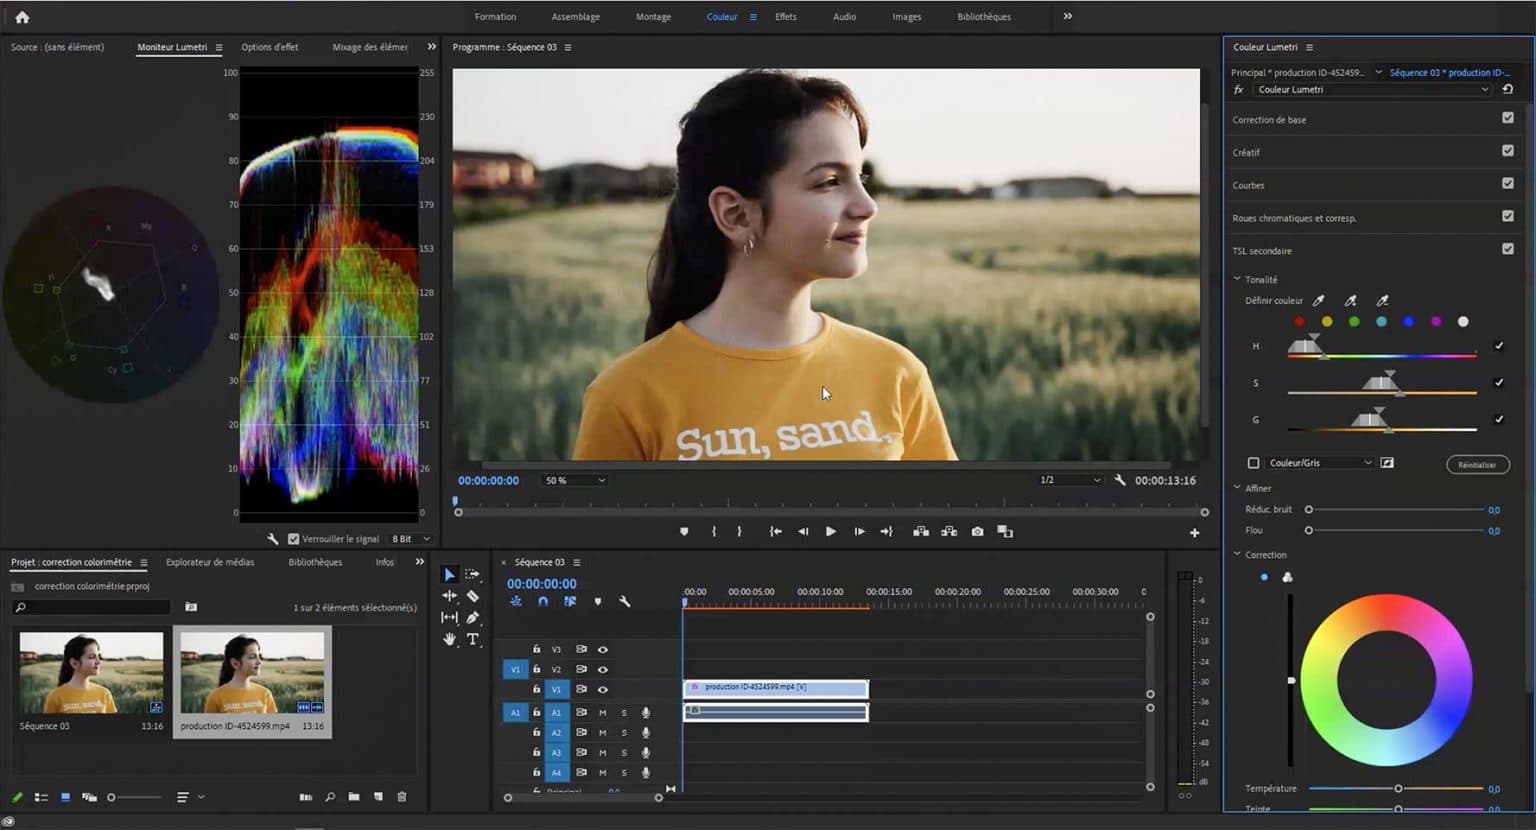Mute audio track A1 with the M button
Image resolution: width=1536 pixels, height=830 pixels.
(x=602, y=712)
